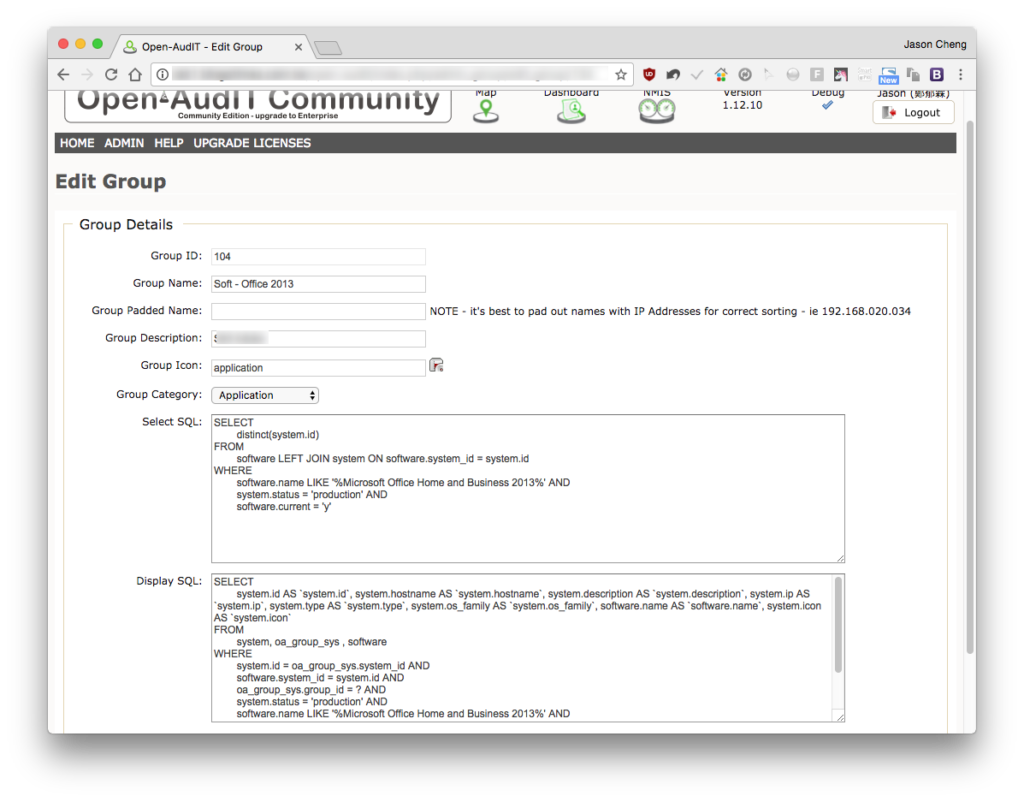Click the Display SQL vertical scrollbar
The width and height of the screenshot is (1024, 802).
(838, 625)
